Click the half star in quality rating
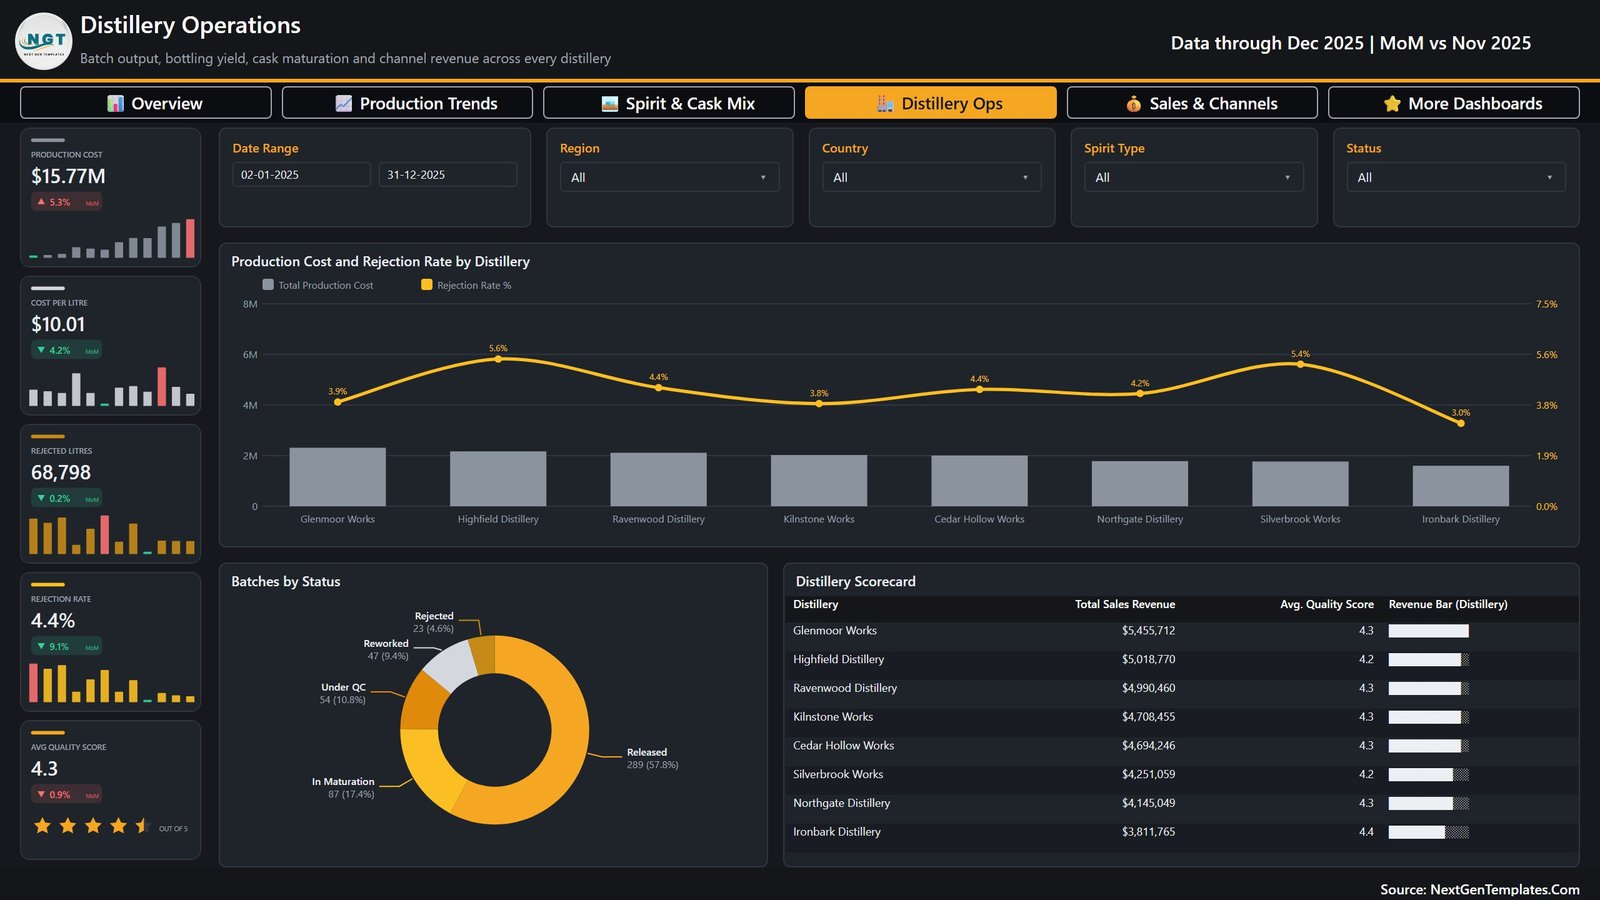Viewport: 1600px width, 900px height. coord(143,825)
